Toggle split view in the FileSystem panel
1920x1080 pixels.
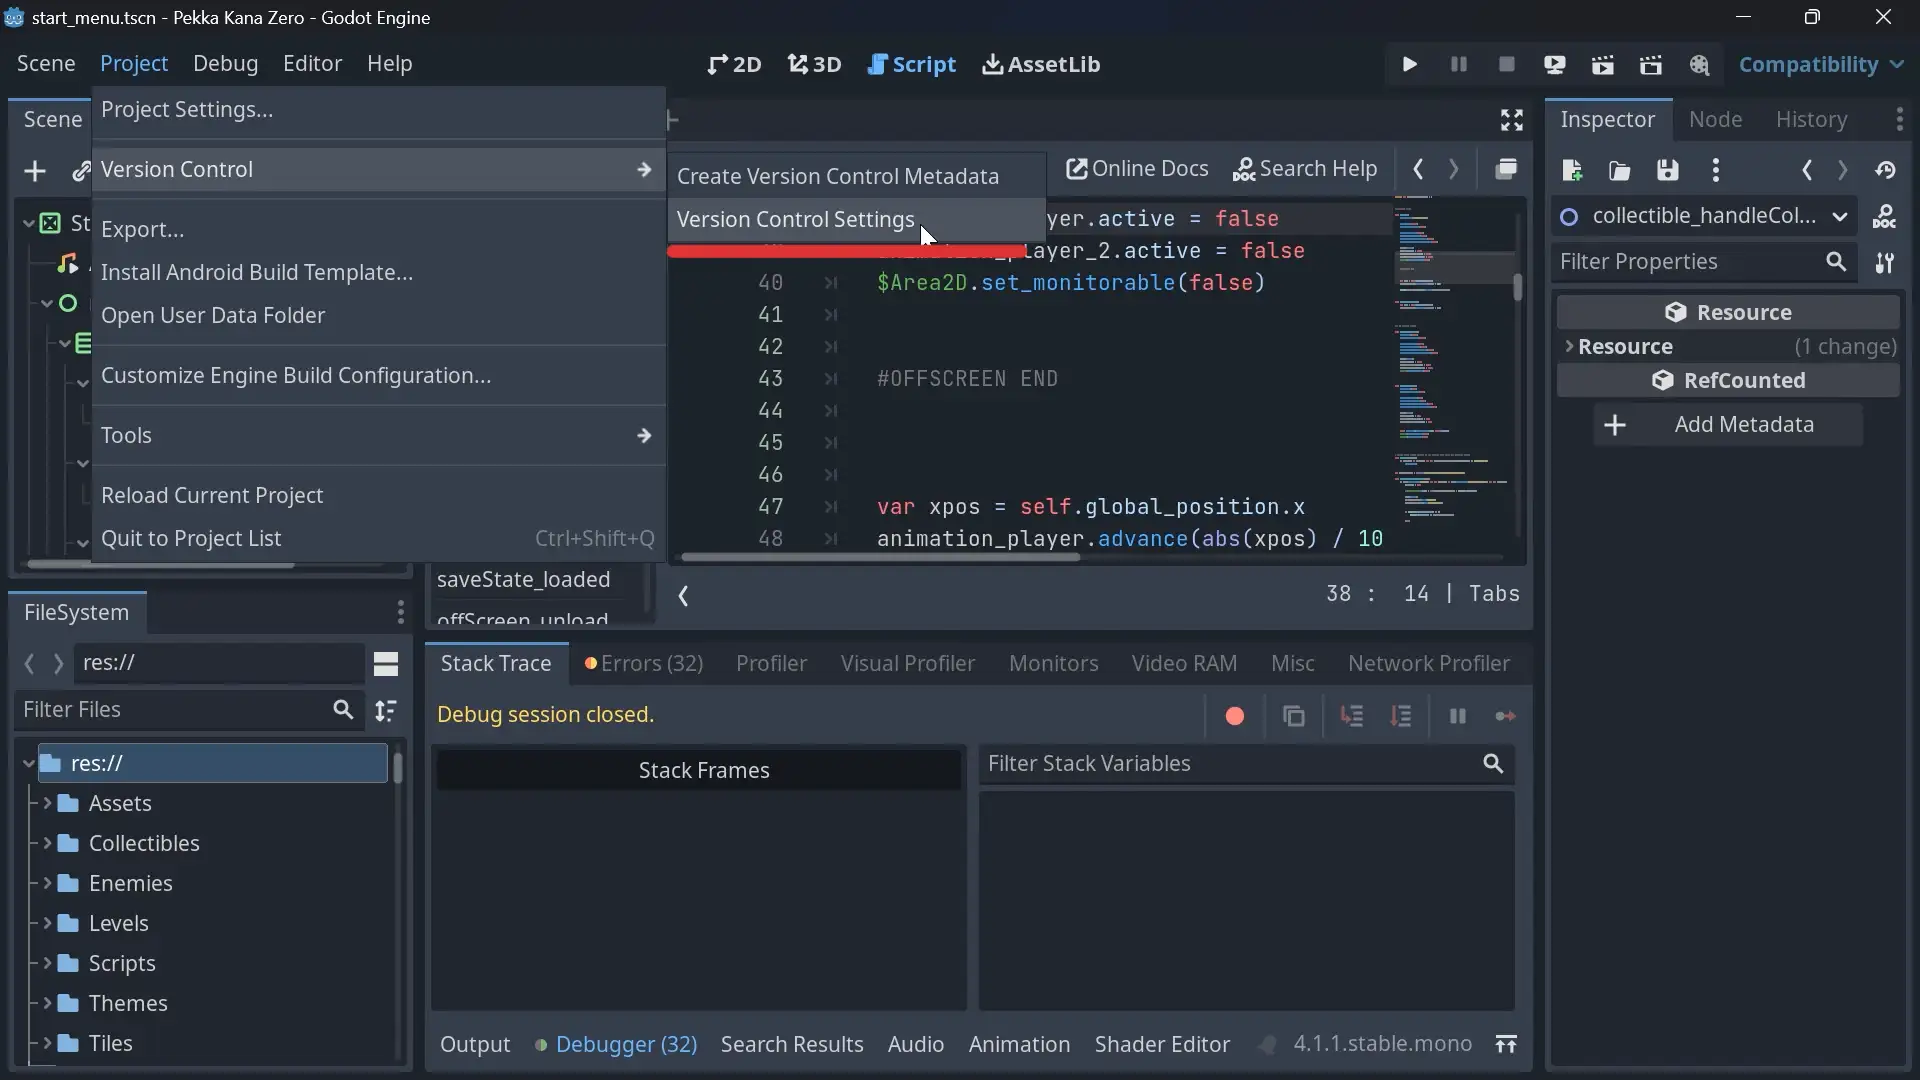point(386,663)
